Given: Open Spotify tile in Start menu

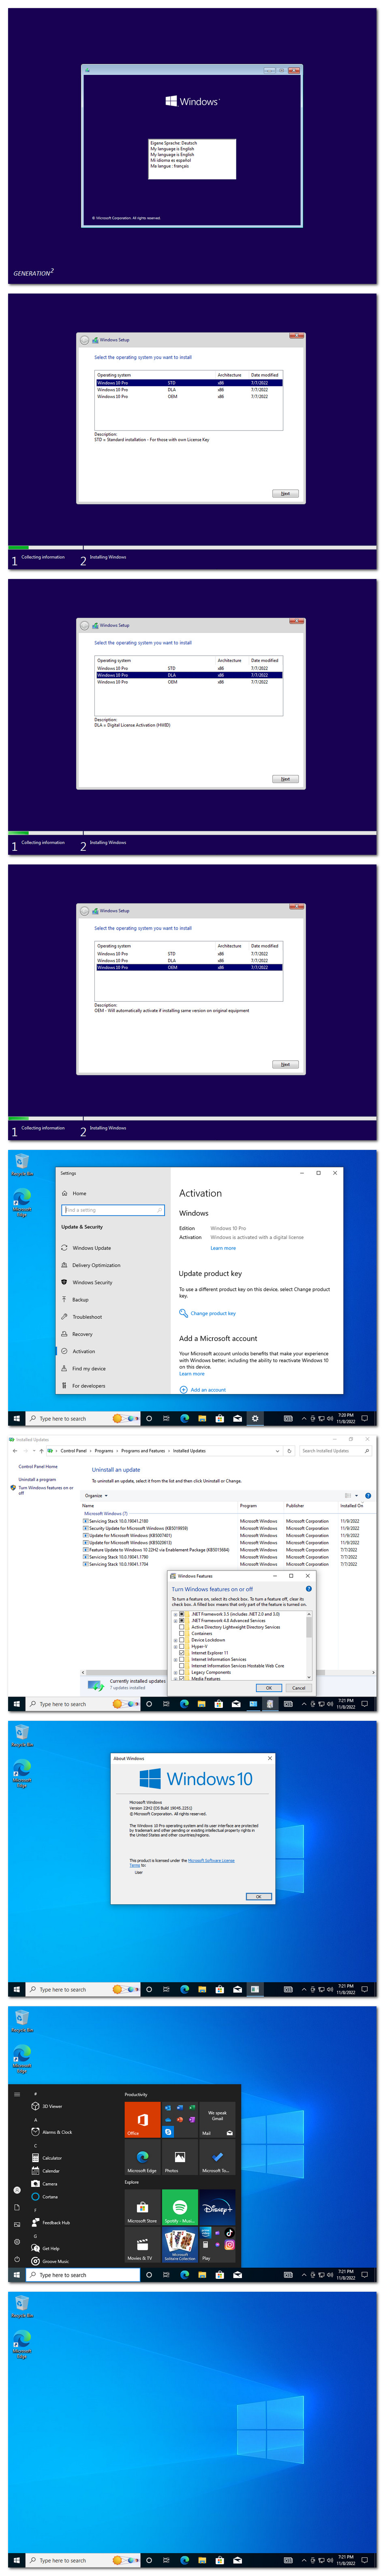Looking at the screenshot, I should pos(180,2208).
